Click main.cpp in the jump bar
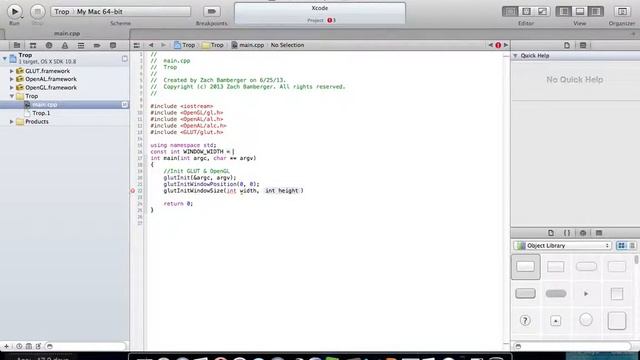The width and height of the screenshot is (640, 360). pos(248,45)
